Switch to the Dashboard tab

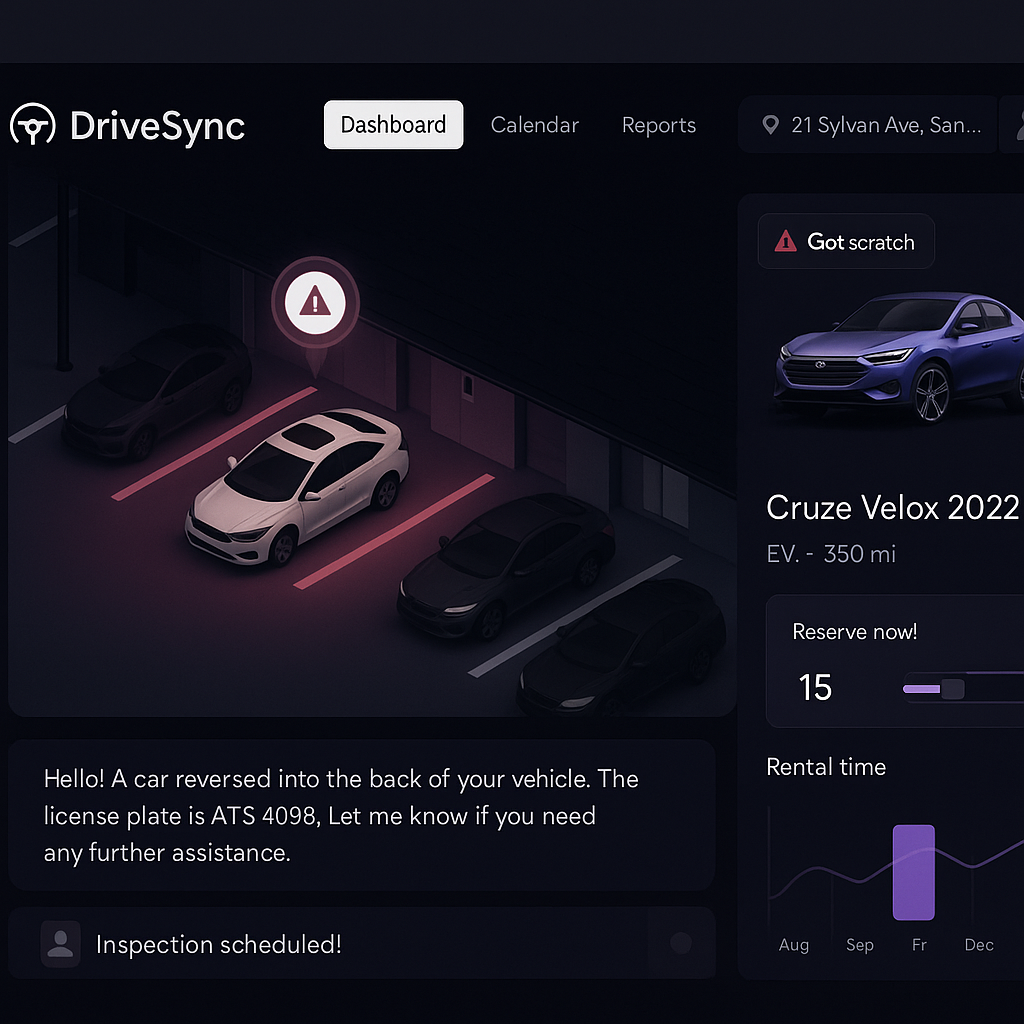click(x=393, y=124)
